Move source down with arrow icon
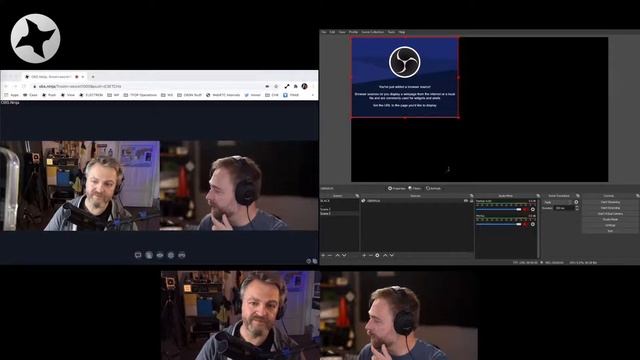 (391, 256)
